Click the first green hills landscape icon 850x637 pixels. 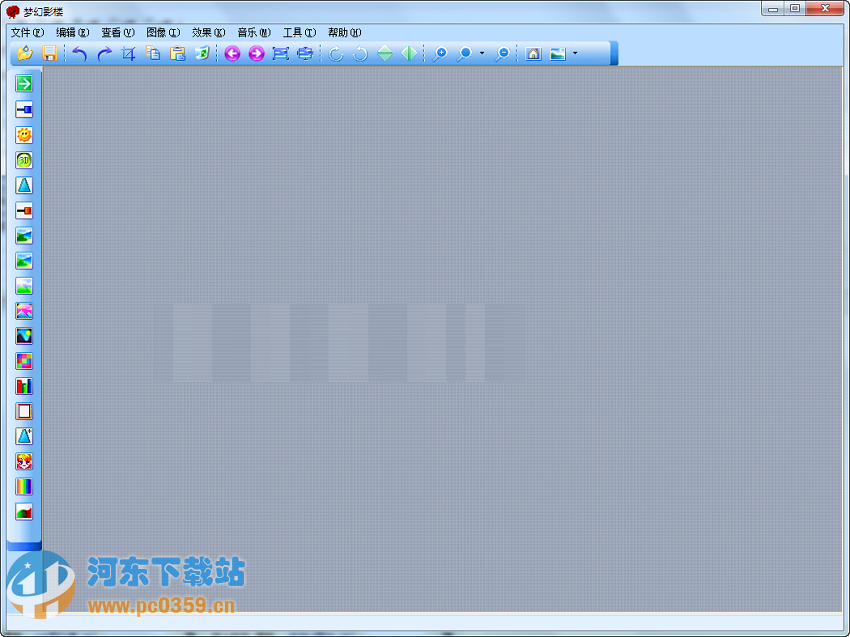click(x=24, y=236)
